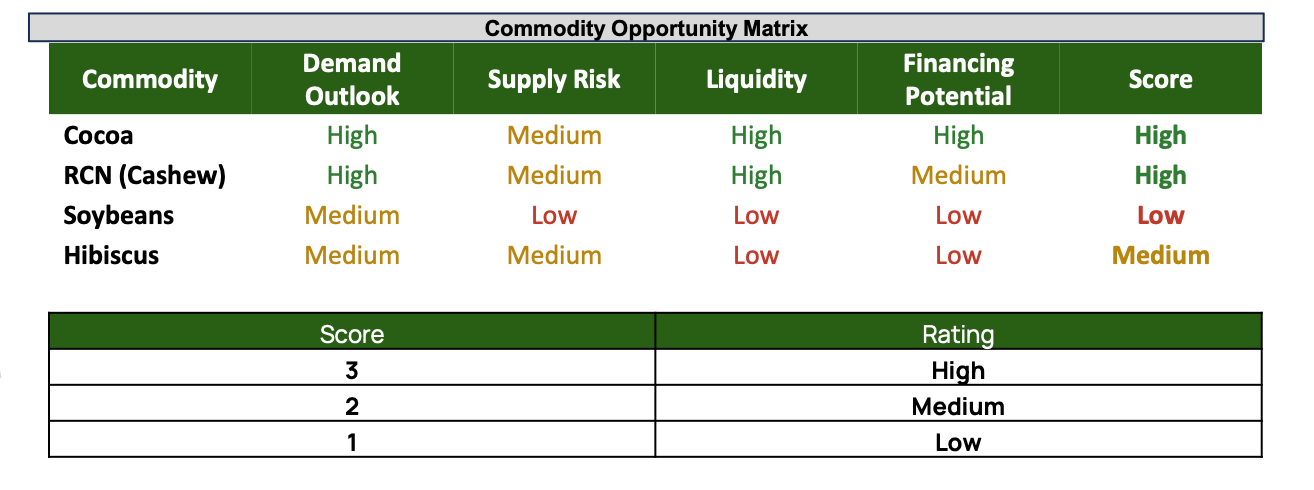1314x490 pixels.
Task: Click the Commodity Opportunity Matrix title
Action: (646, 28)
